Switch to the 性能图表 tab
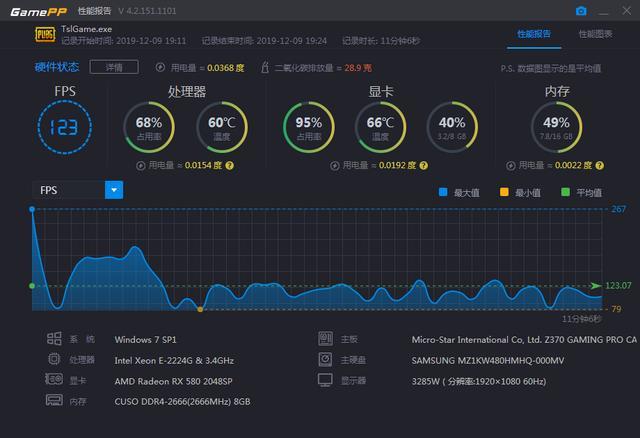 click(x=595, y=34)
